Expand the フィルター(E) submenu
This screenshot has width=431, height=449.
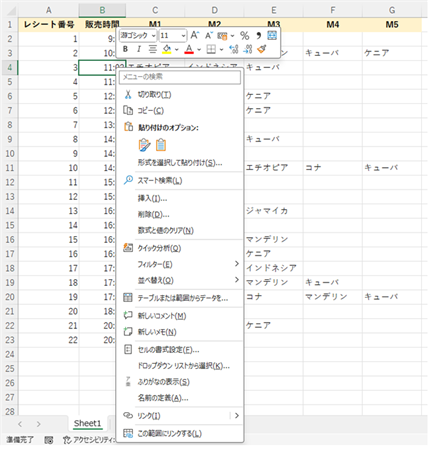tap(180, 264)
